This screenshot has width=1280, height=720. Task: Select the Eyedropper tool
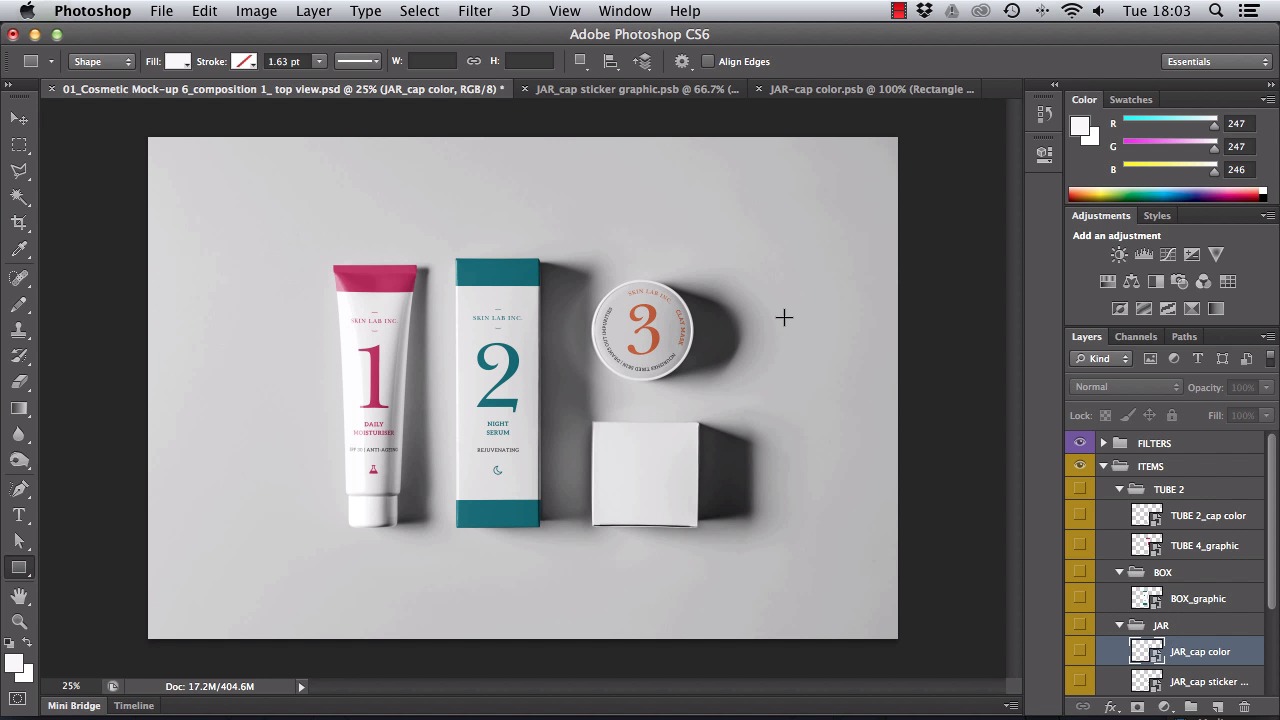point(19,250)
